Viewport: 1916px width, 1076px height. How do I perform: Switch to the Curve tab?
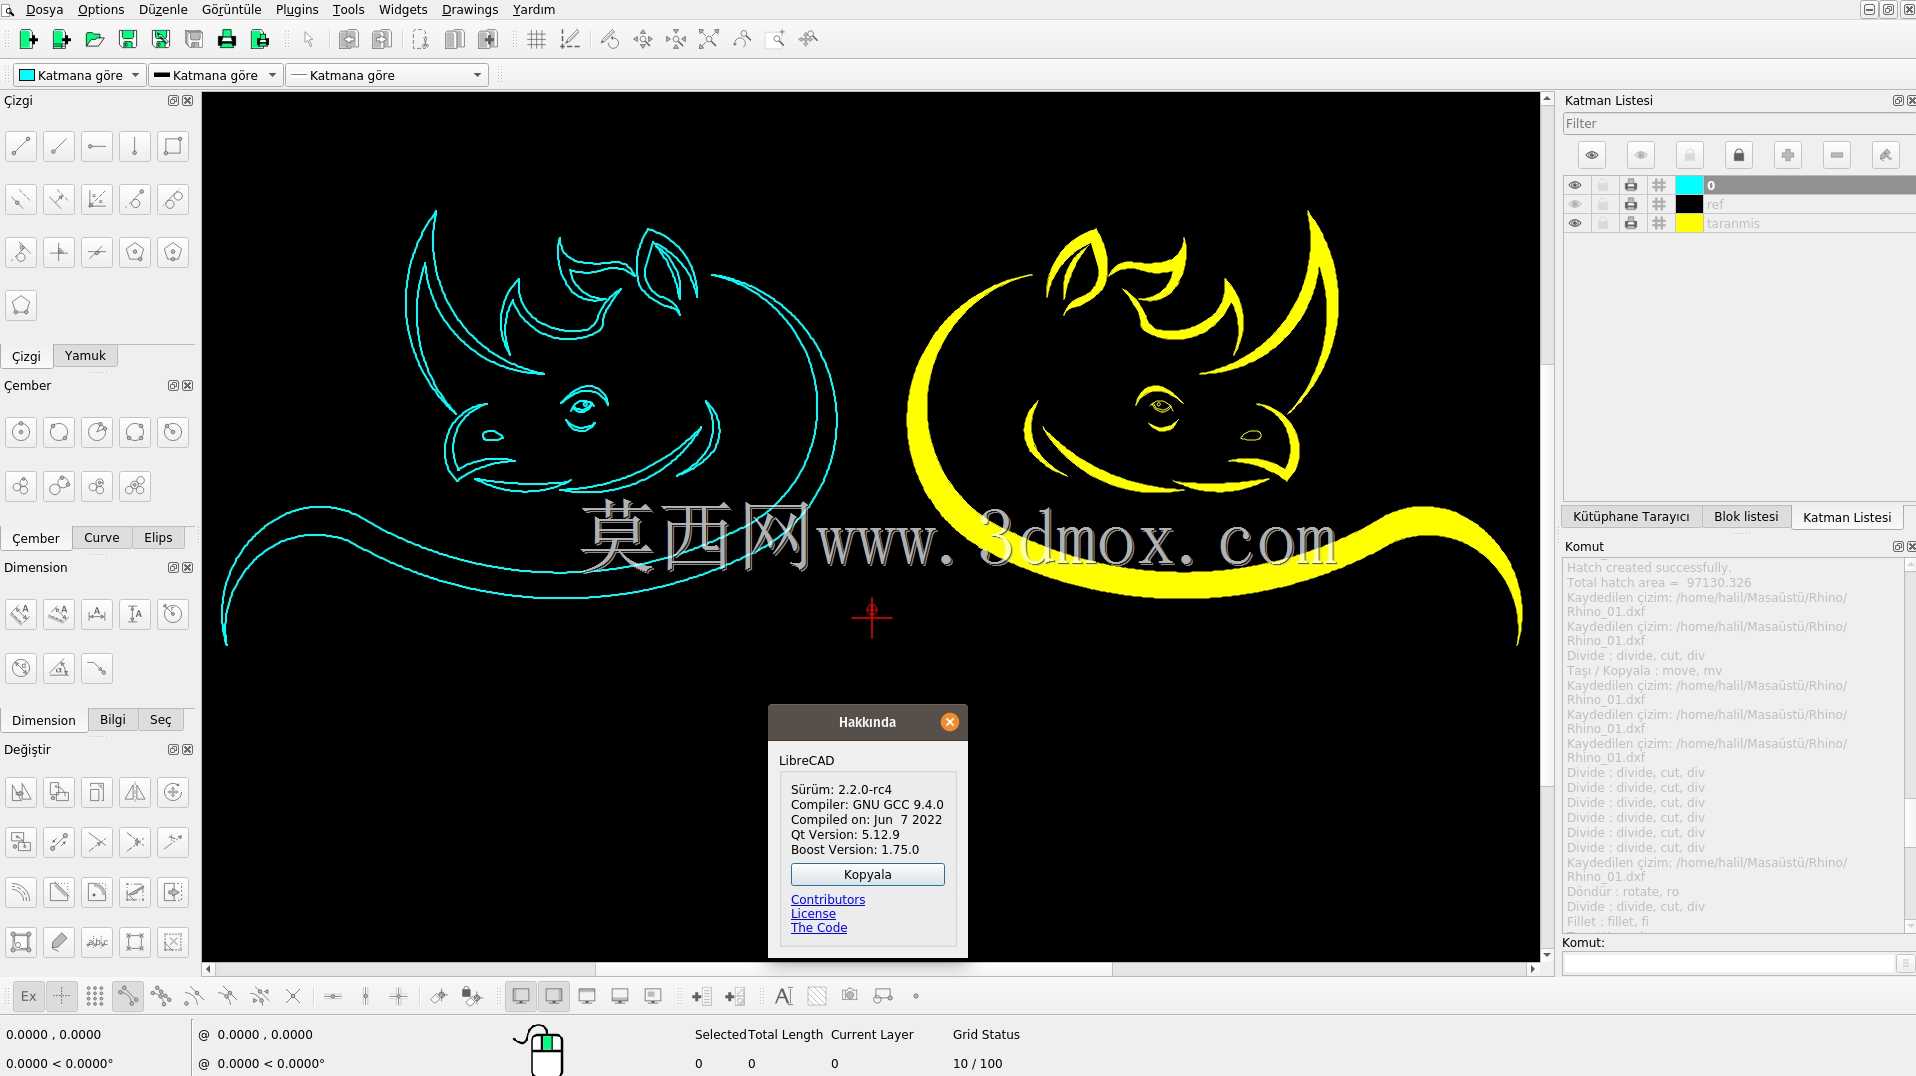click(x=102, y=537)
